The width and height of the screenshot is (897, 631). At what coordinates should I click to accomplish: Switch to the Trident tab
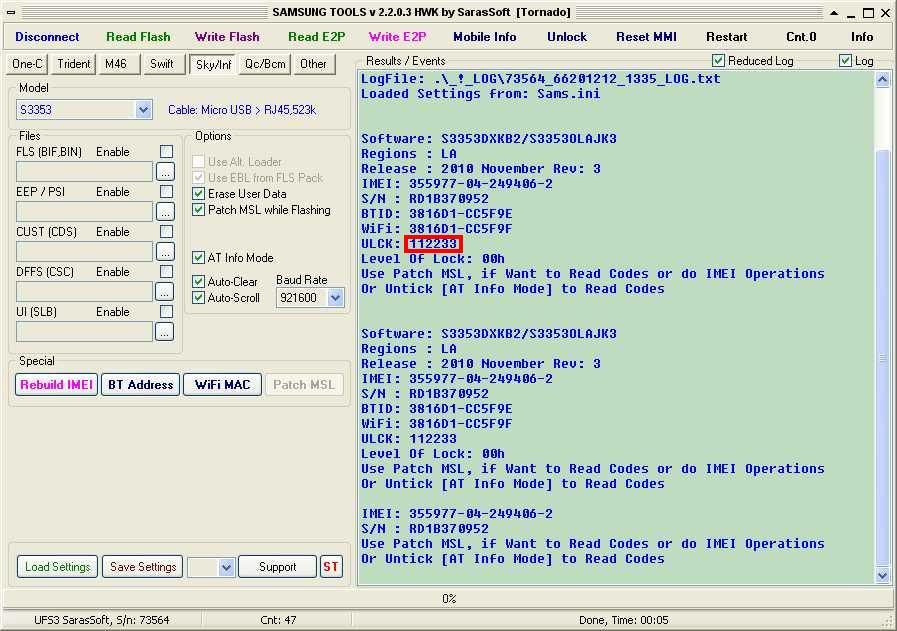point(73,64)
